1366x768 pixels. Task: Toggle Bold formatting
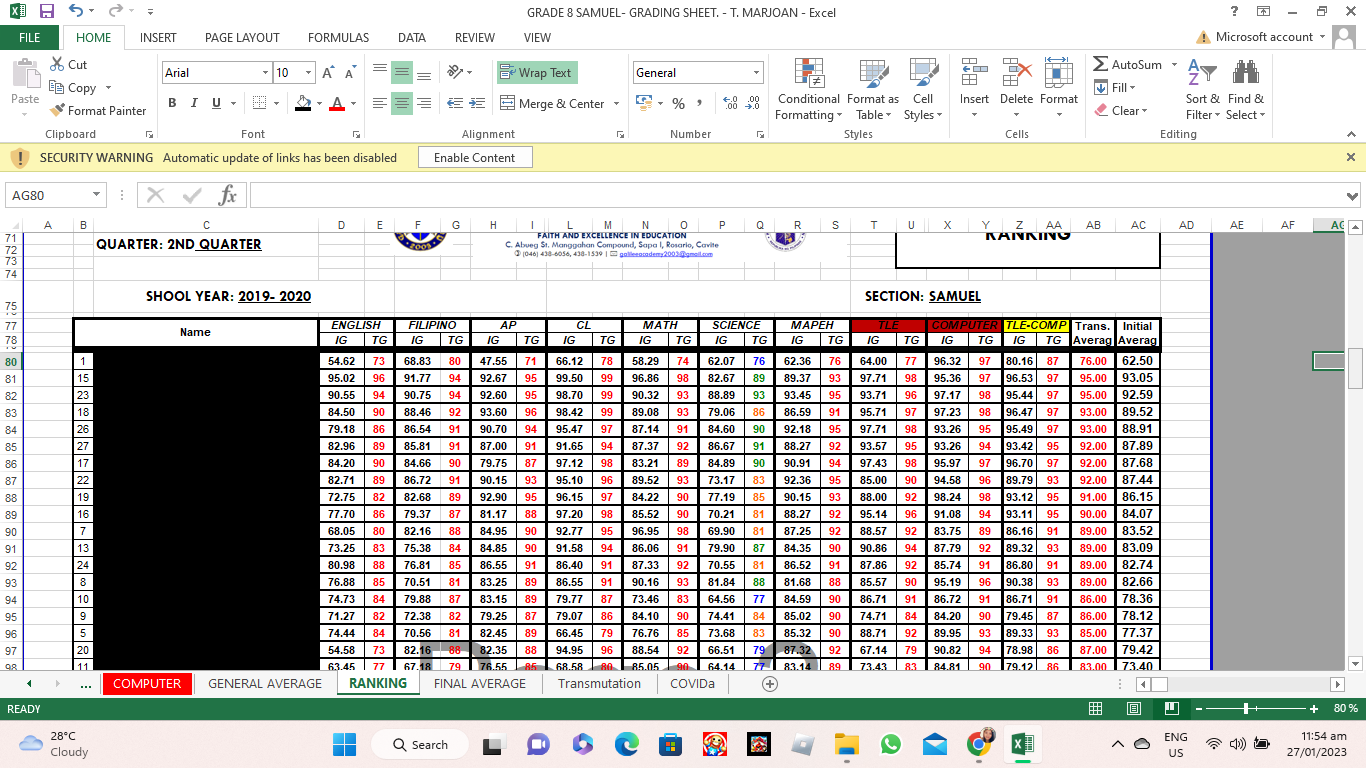coord(172,103)
